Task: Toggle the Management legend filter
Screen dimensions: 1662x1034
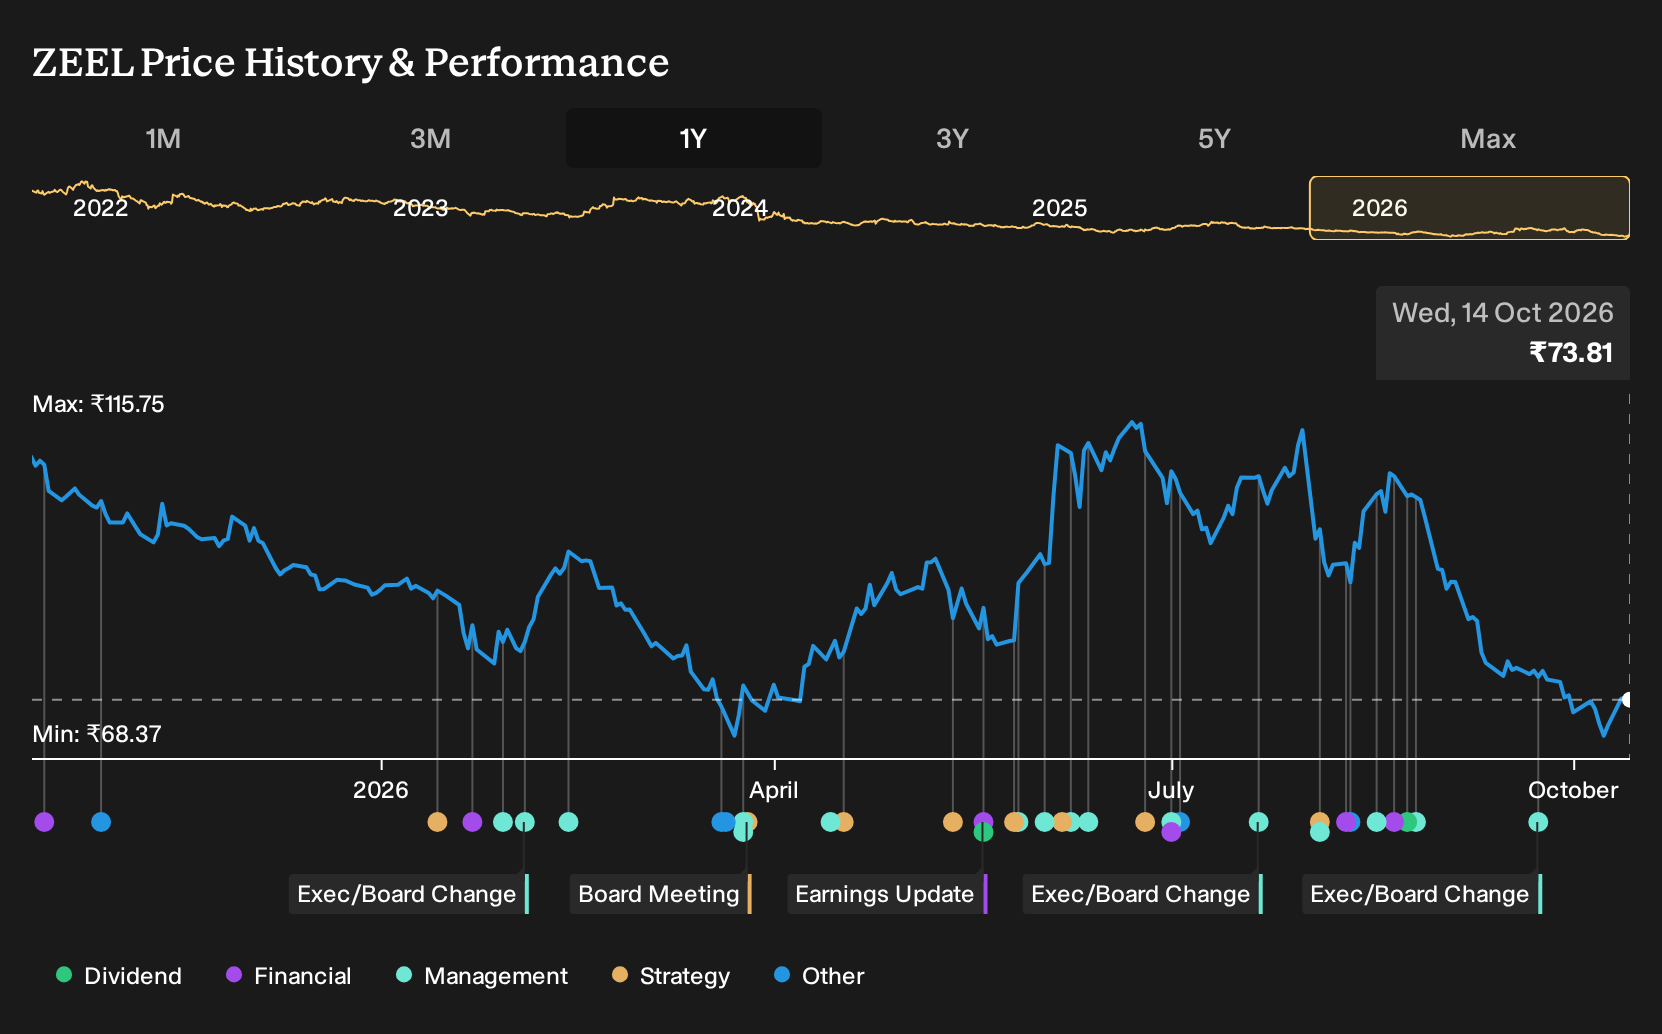Action: pyautogui.click(x=482, y=975)
